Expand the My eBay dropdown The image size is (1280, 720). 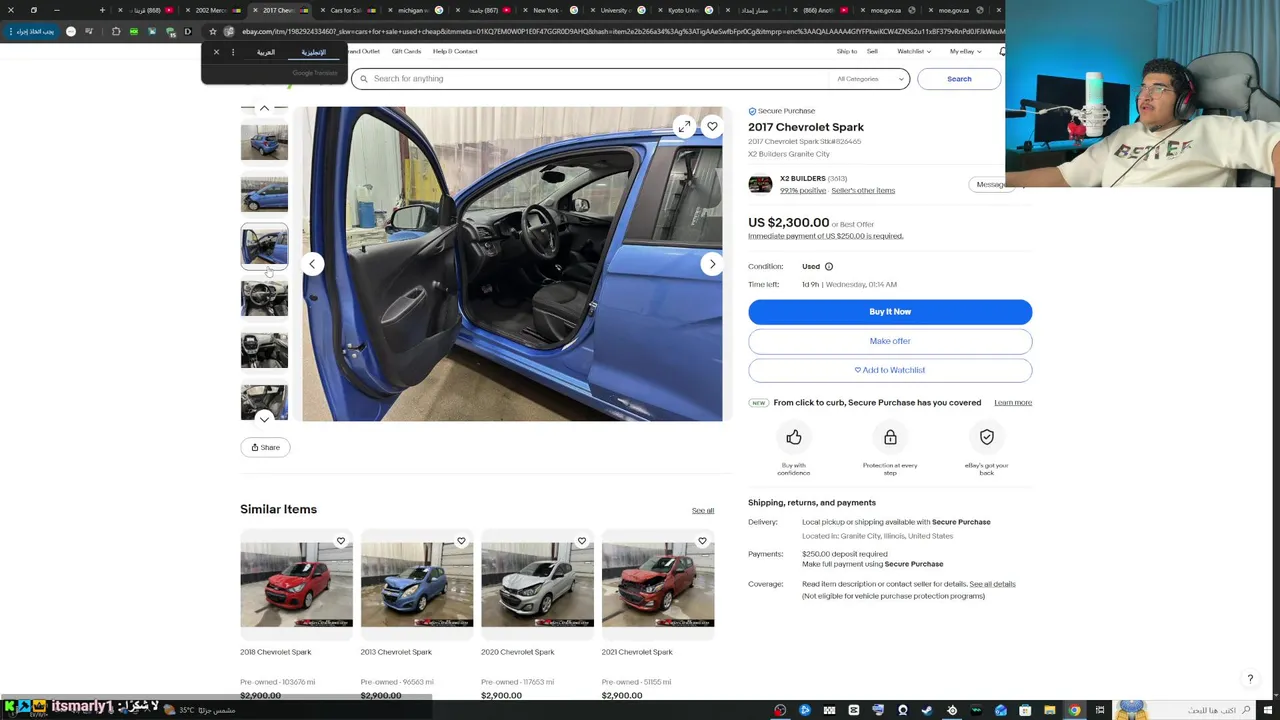964,51
